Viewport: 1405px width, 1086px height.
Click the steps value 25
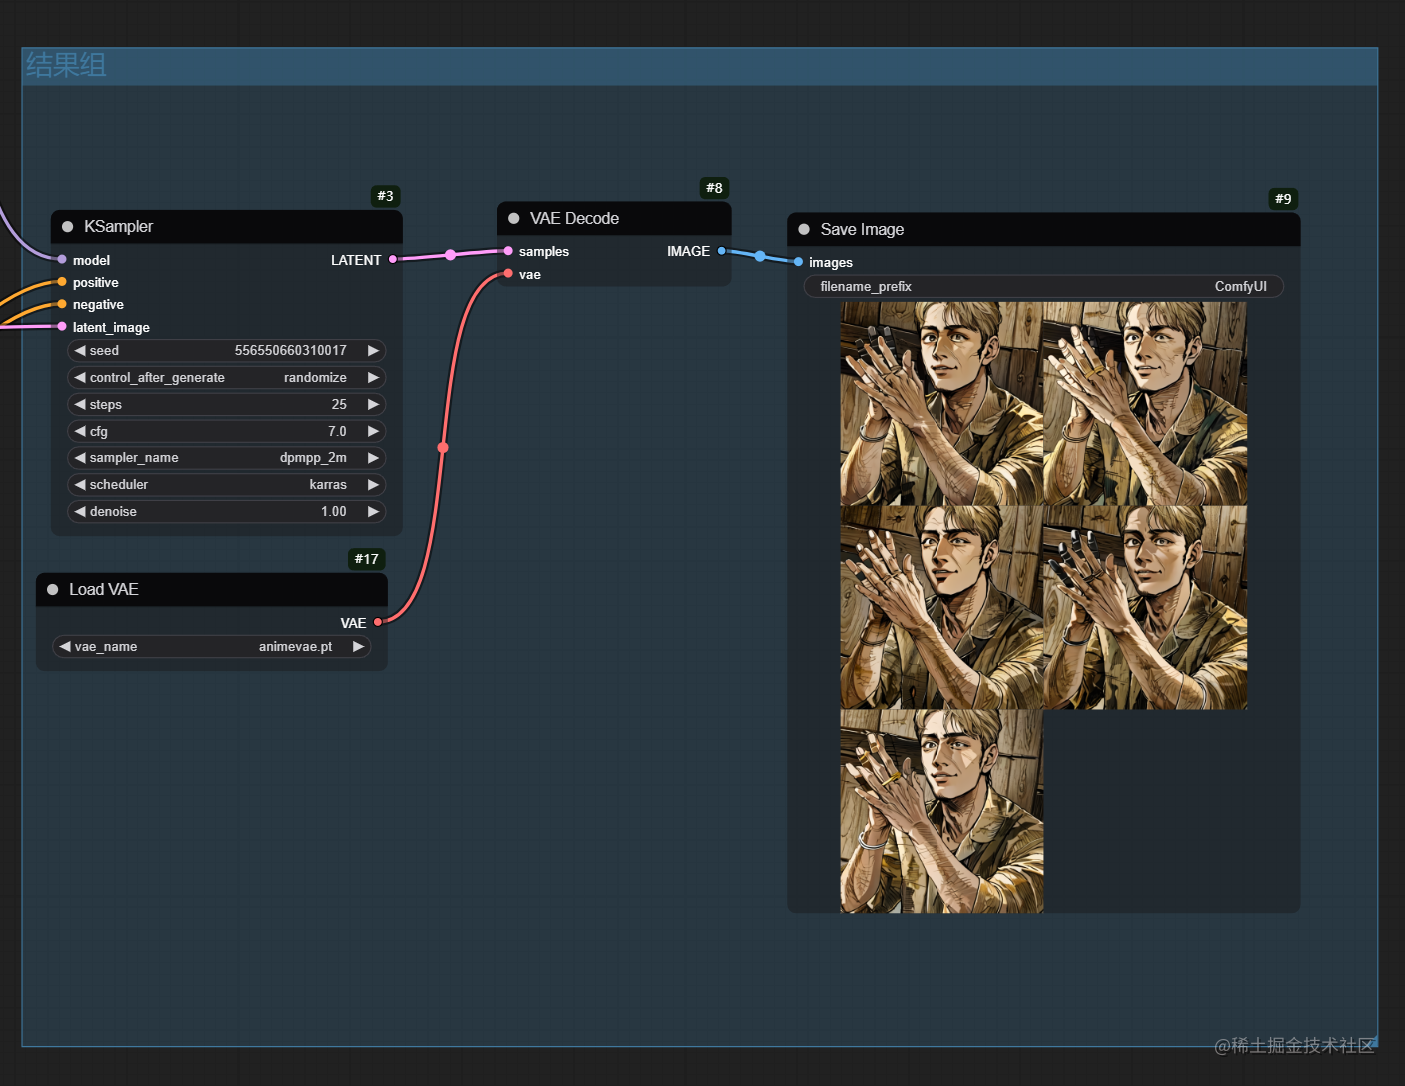(339, 405)
